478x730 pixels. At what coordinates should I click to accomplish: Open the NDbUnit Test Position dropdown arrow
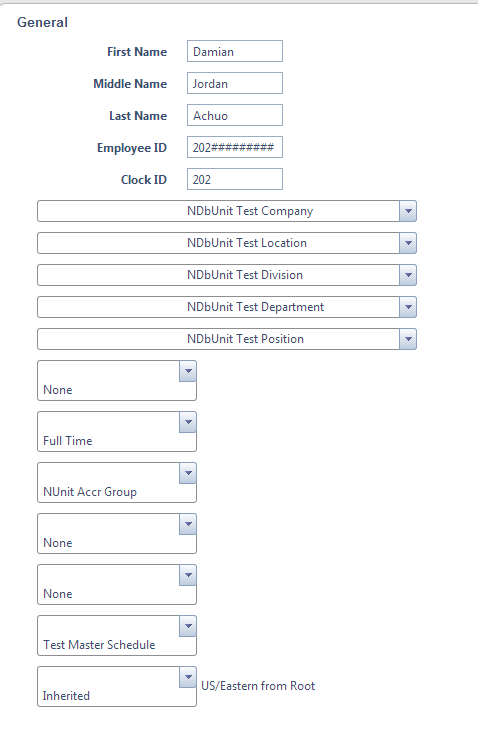point(408,339)
